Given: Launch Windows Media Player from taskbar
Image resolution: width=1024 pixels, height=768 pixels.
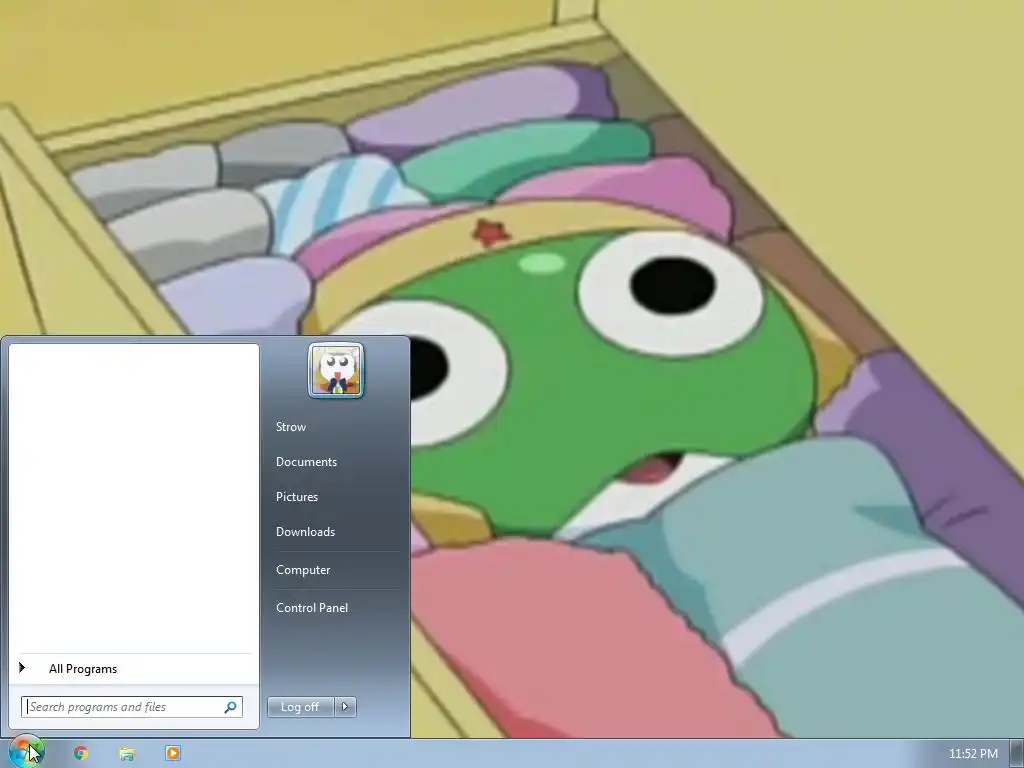Looking at the screenshot, I should coord(173,753).
